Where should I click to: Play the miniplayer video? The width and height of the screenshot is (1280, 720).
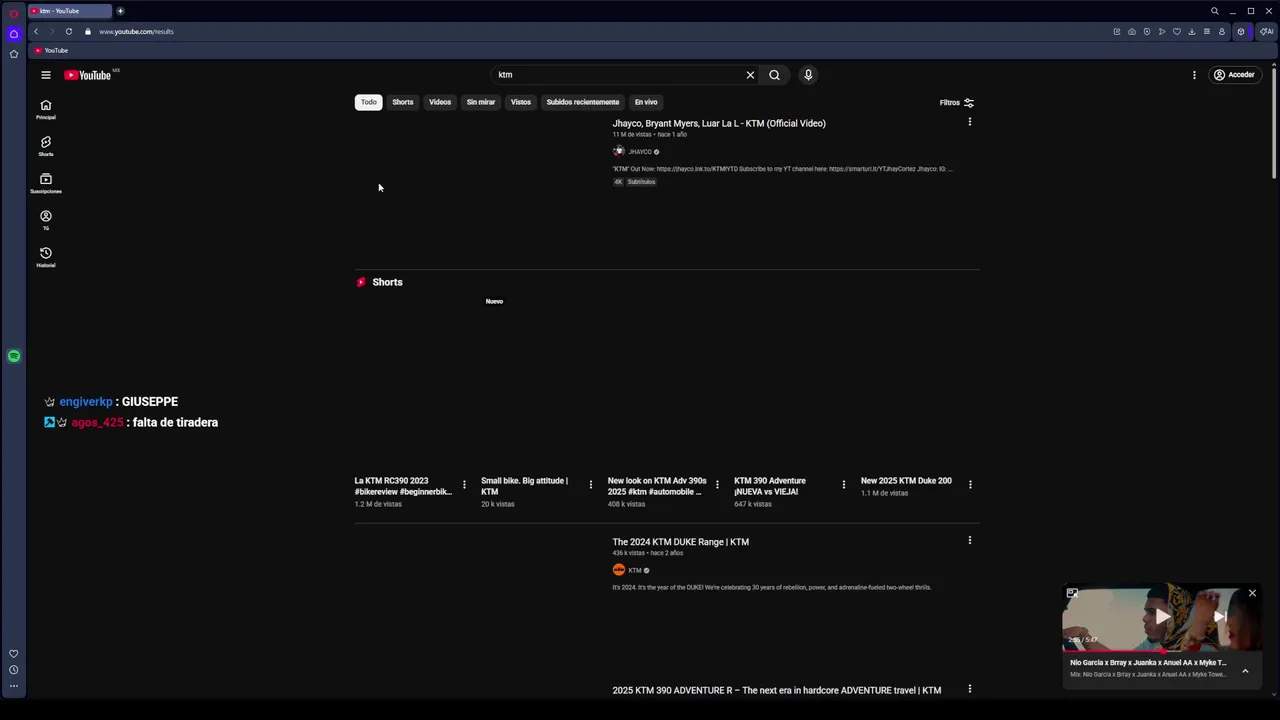[1162, 617]
